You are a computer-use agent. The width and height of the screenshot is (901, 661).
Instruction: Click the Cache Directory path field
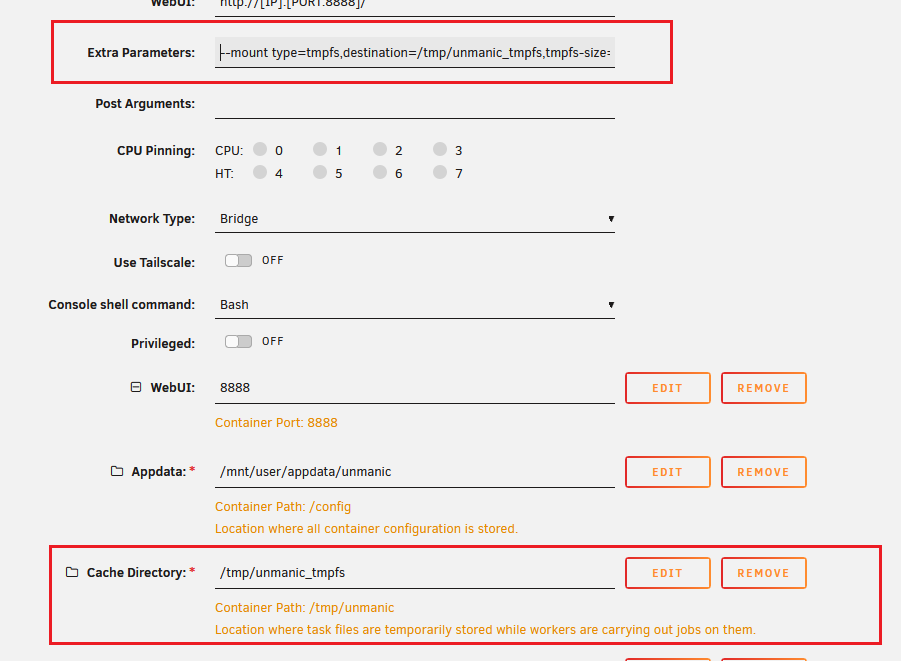click(x=415, y=573)
